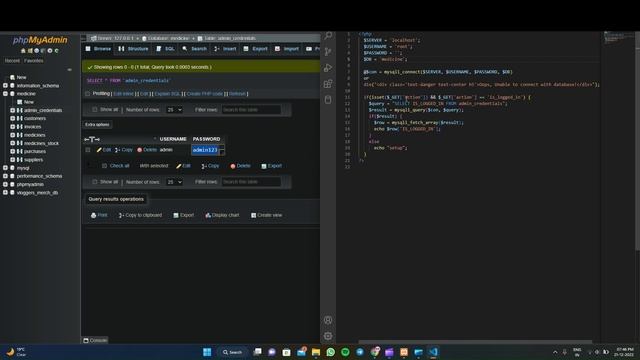Image resolution: width=640 pixels, height=360 pixels.
Task: Open Spotify from the taskbar
Action: (x=345, y=352)
